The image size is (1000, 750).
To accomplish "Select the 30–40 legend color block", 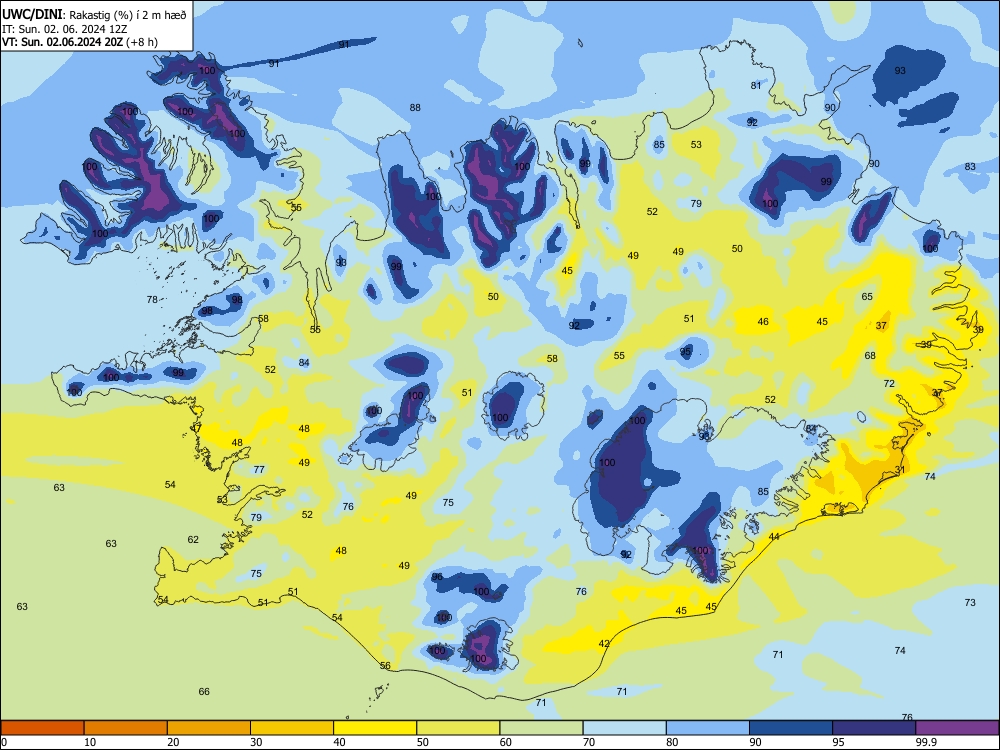I will (x=292, y=728).
